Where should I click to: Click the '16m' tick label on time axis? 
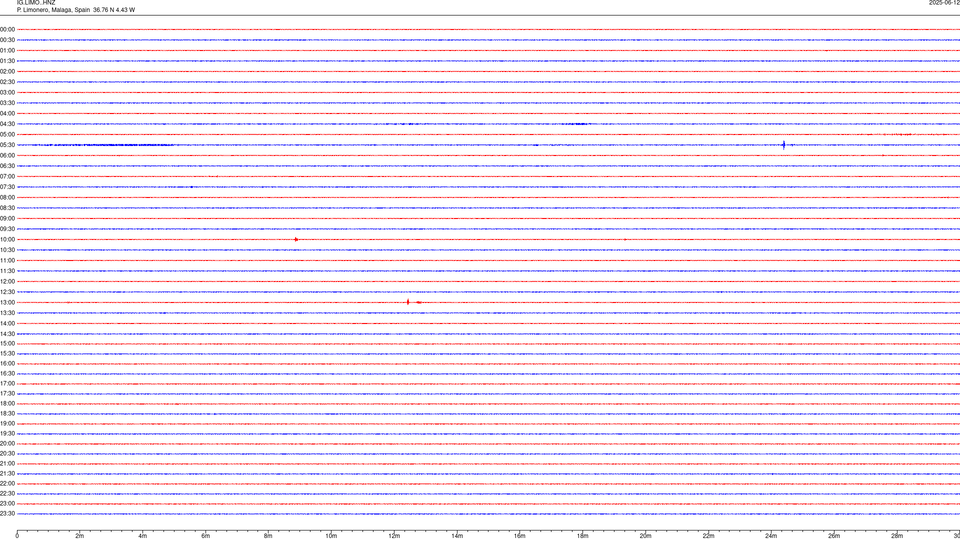pos(520,536)
